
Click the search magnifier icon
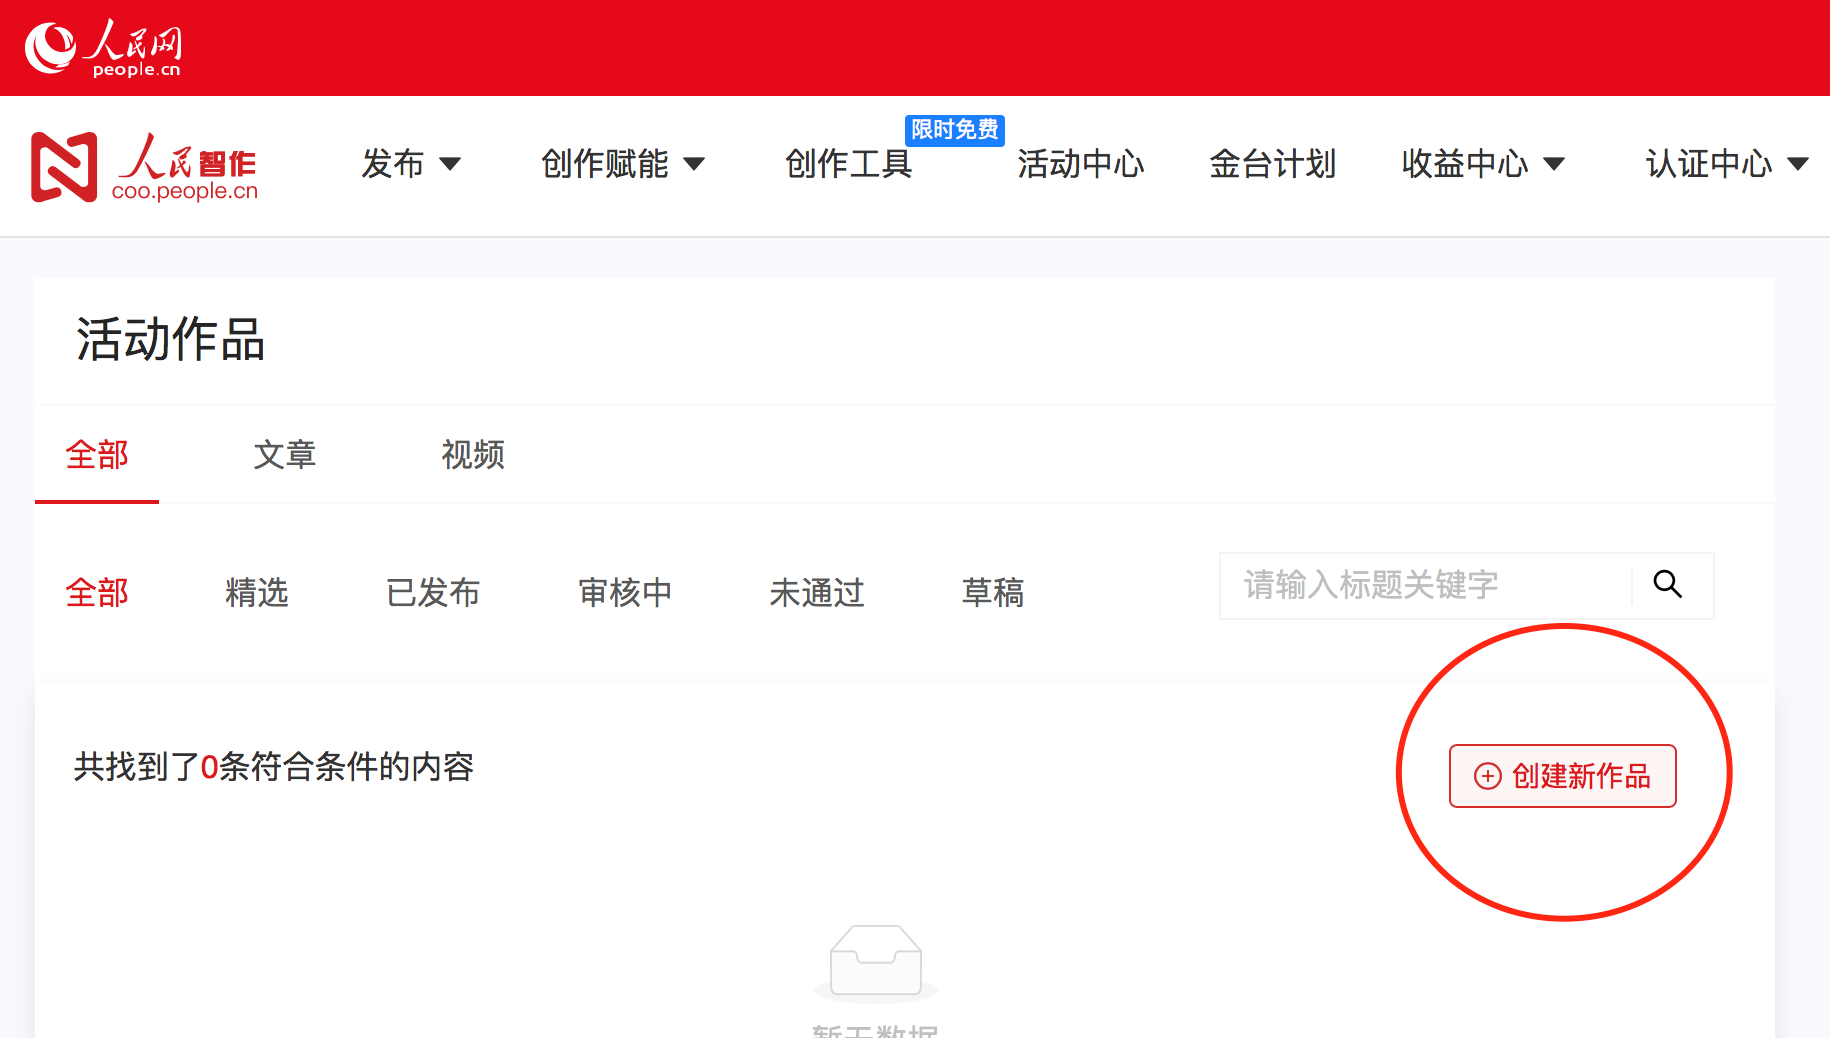point(1667,584)
